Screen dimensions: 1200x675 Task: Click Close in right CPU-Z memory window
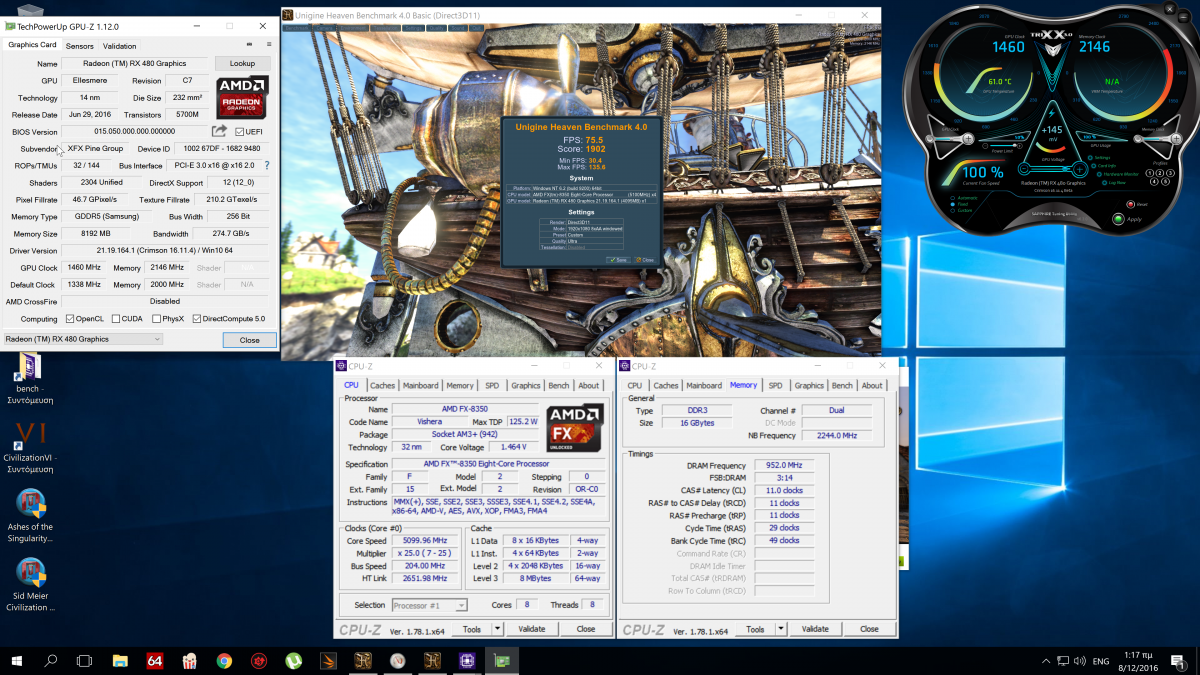[x=870, y=629]
